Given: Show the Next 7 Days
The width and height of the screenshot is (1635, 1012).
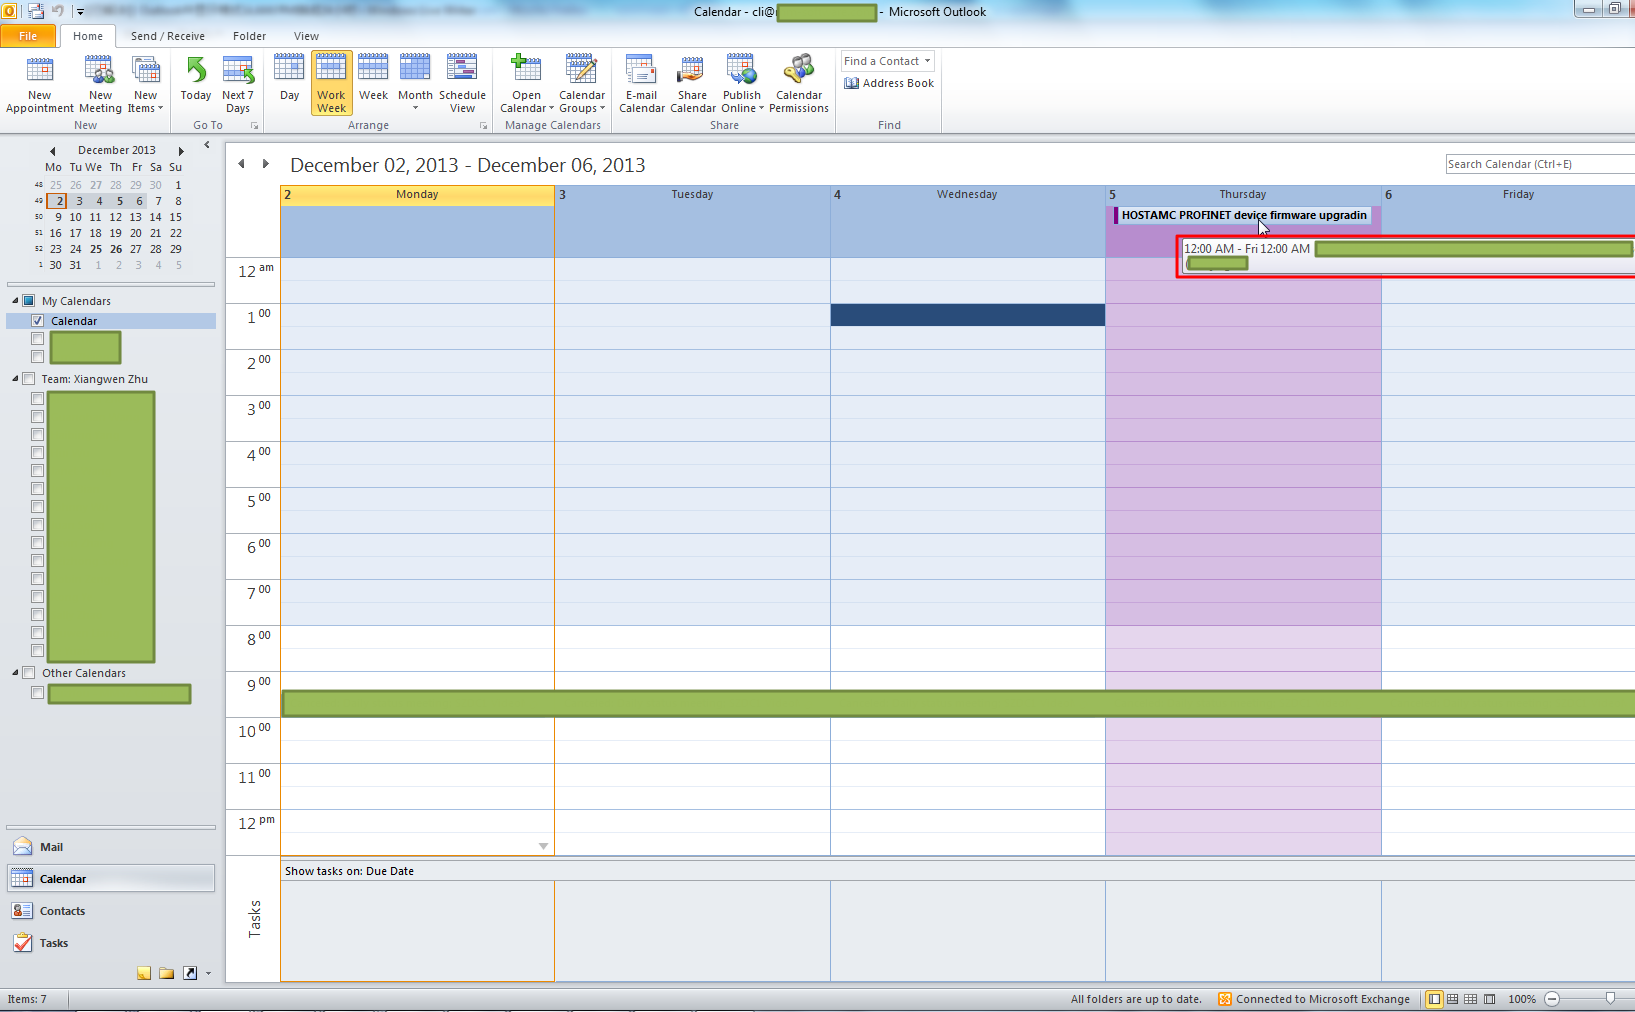Looking at the screenshot, I should pos(238,84).
